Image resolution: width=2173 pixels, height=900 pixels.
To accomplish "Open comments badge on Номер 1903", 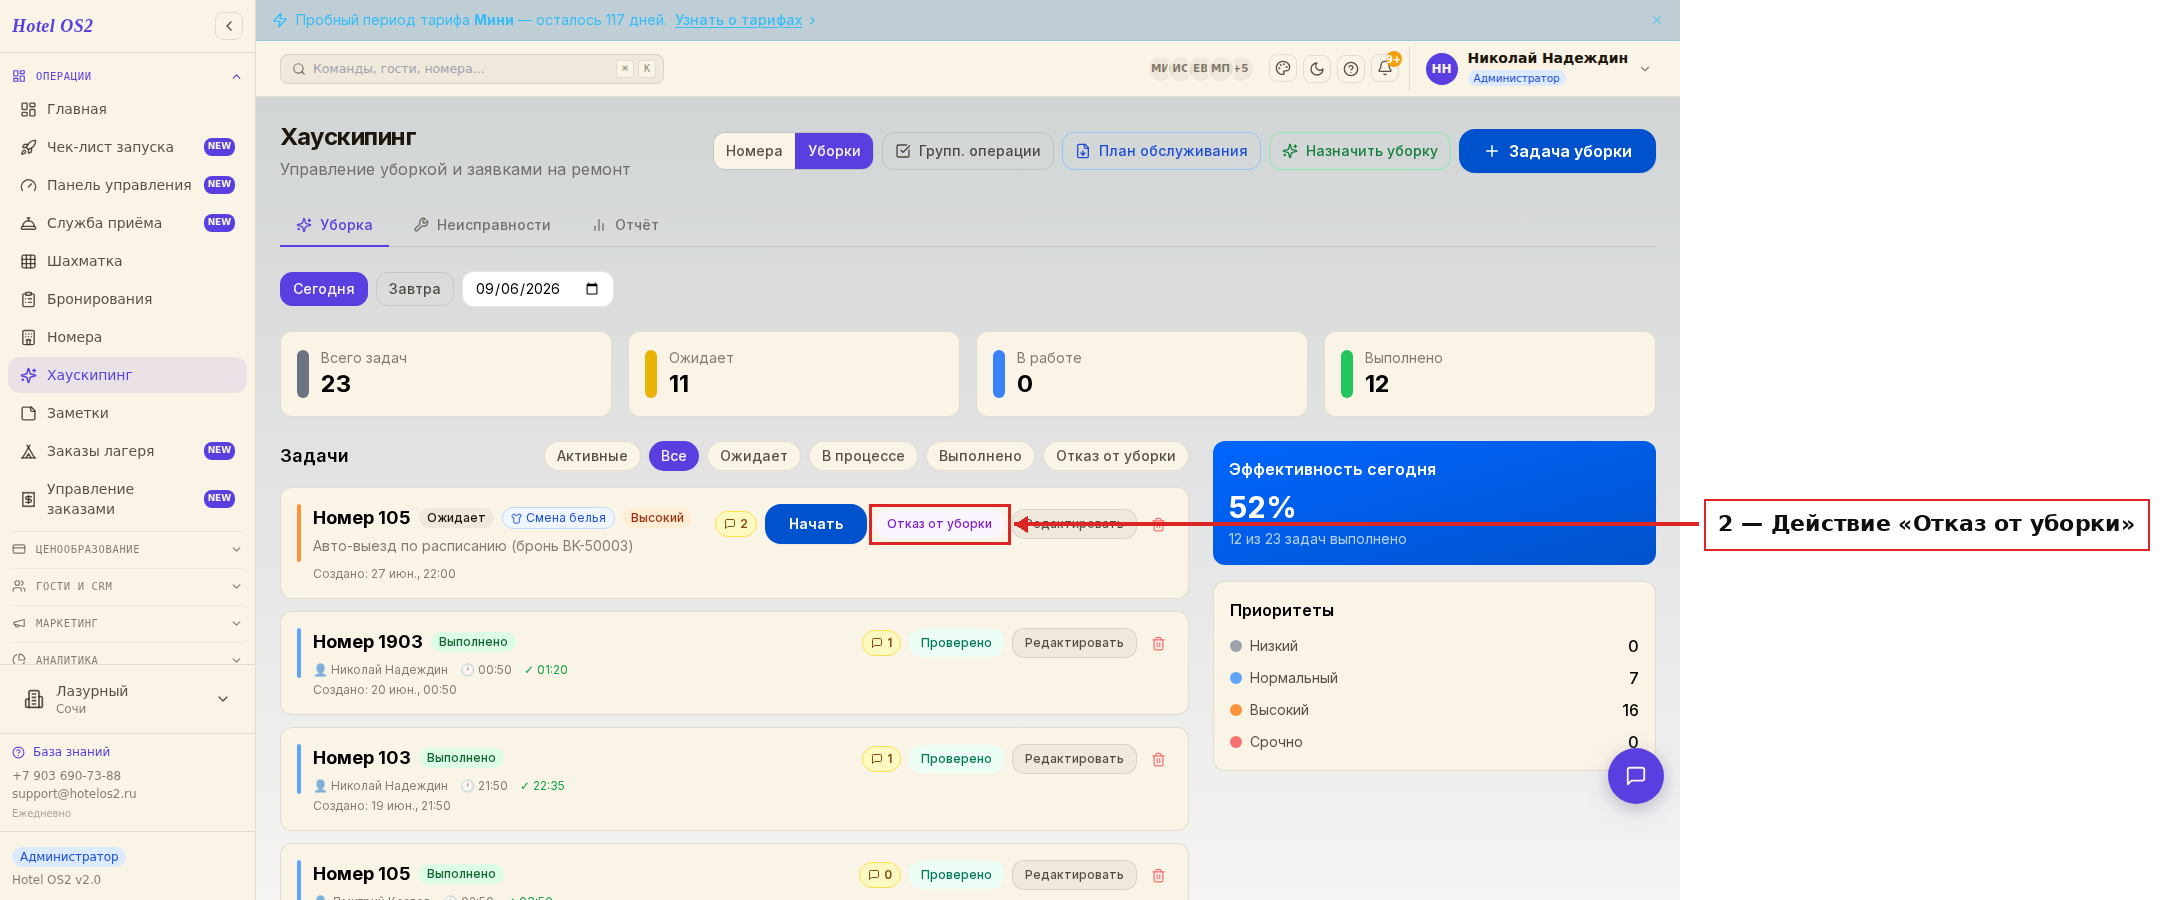I will (882, 643).
